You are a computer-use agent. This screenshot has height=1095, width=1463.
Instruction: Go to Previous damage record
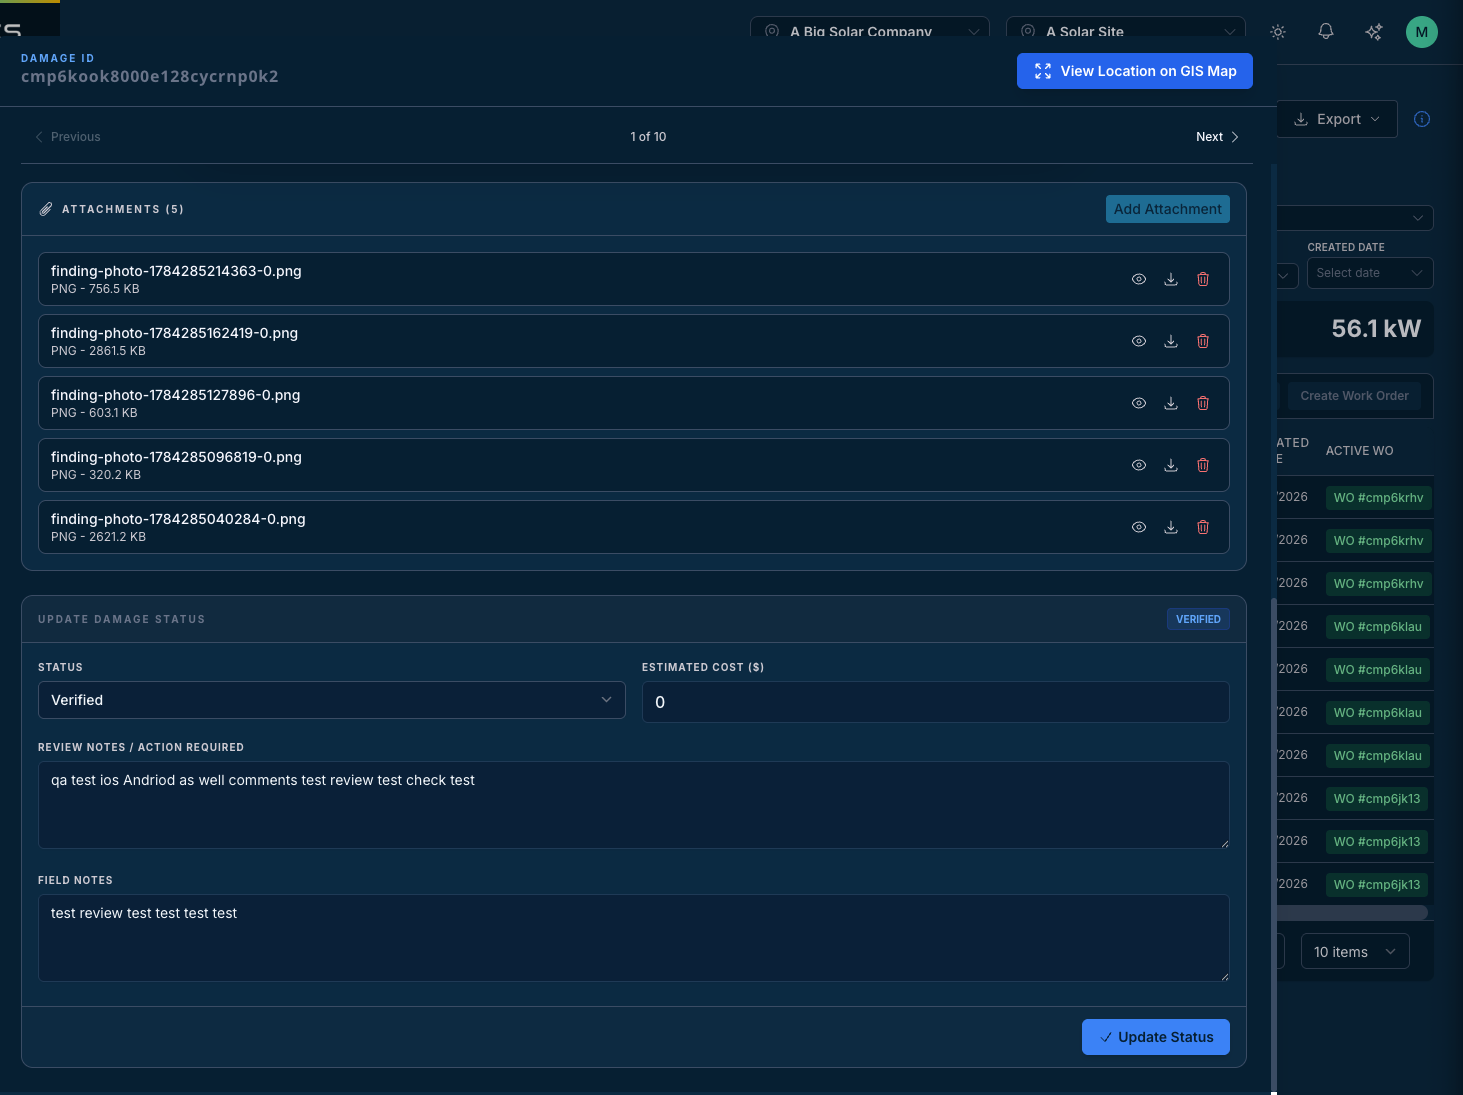point(68,137)
